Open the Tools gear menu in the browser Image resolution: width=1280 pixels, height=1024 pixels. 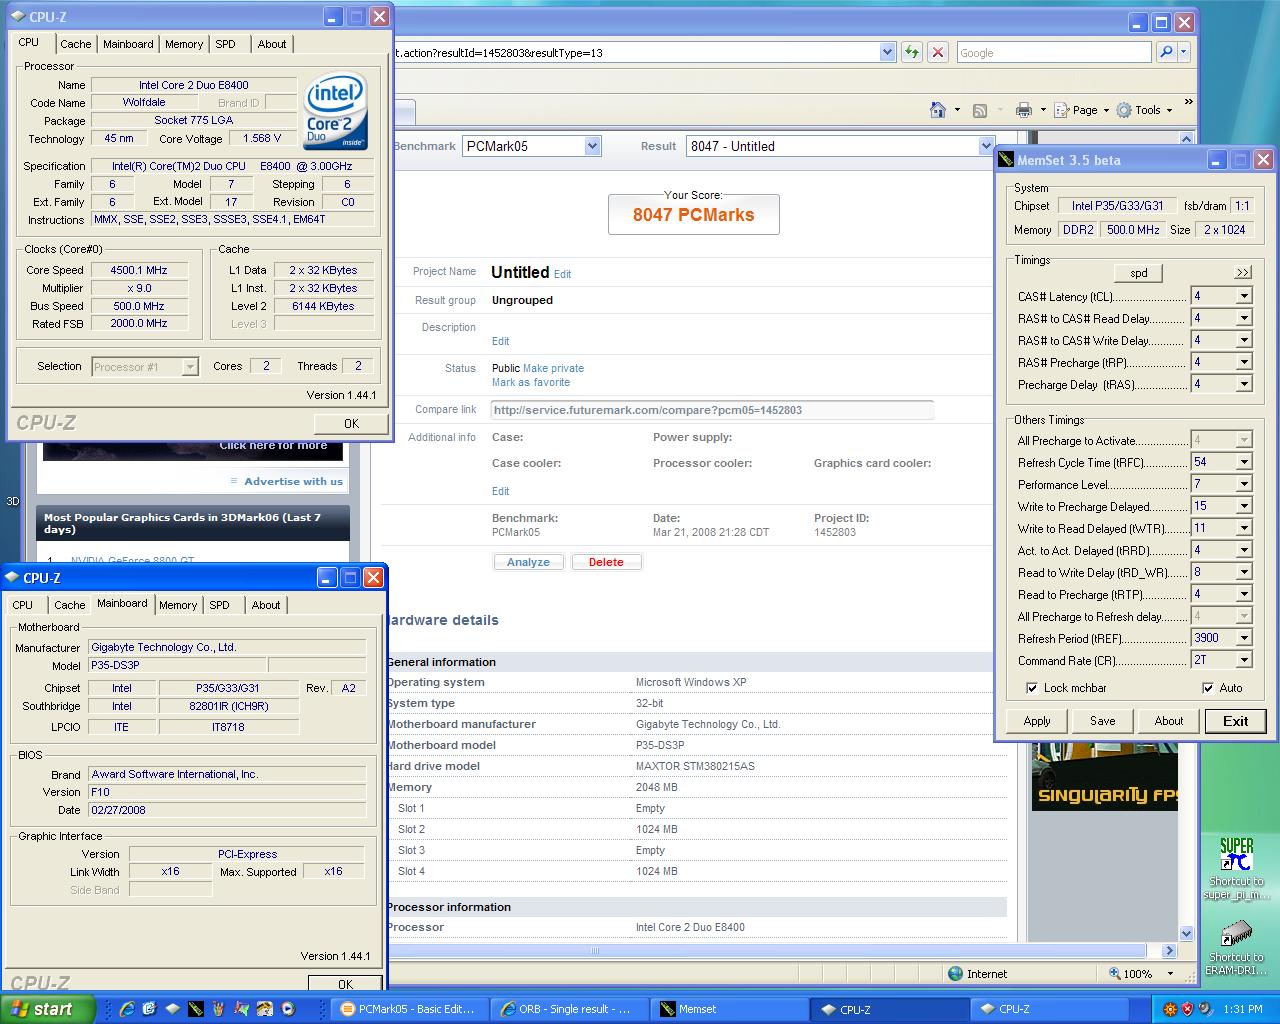tap(1144, 110)
